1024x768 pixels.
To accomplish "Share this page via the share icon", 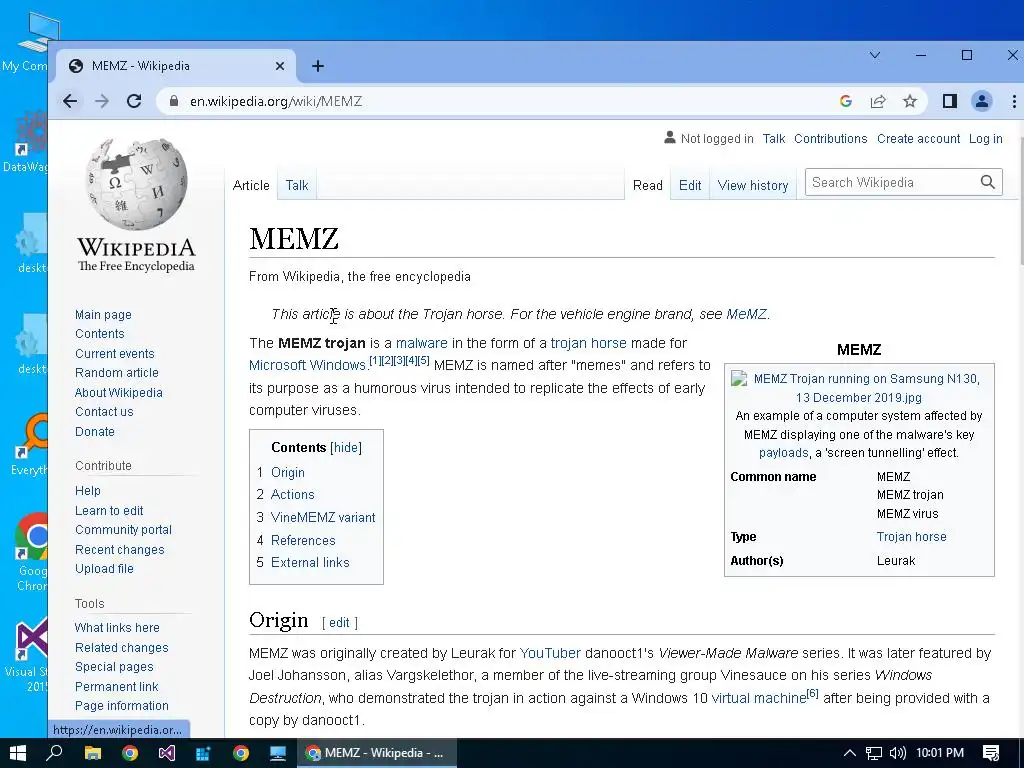I will point(878,101).
